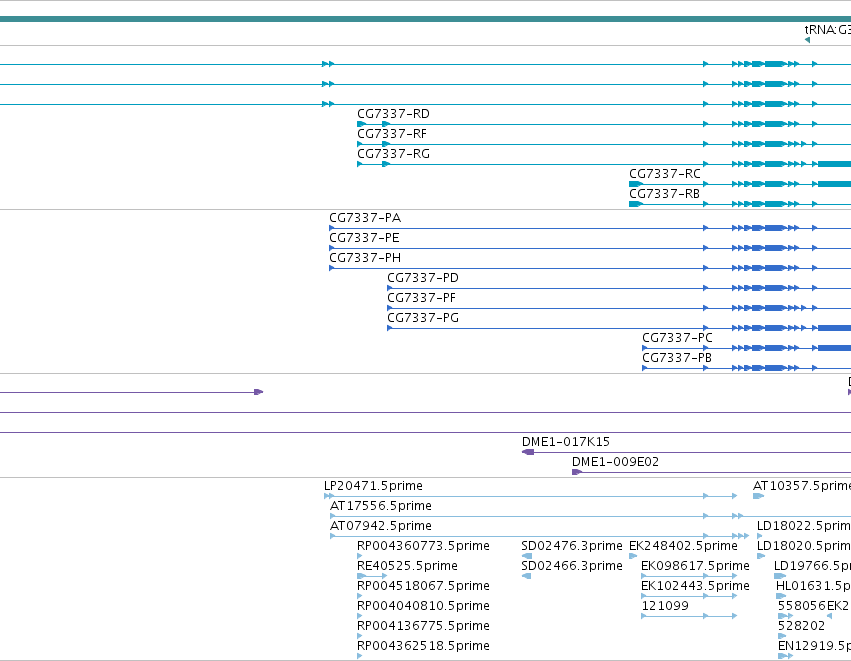Click the teal chromosome bar at top
Screen dimensions: 851x661
[426, 19]
